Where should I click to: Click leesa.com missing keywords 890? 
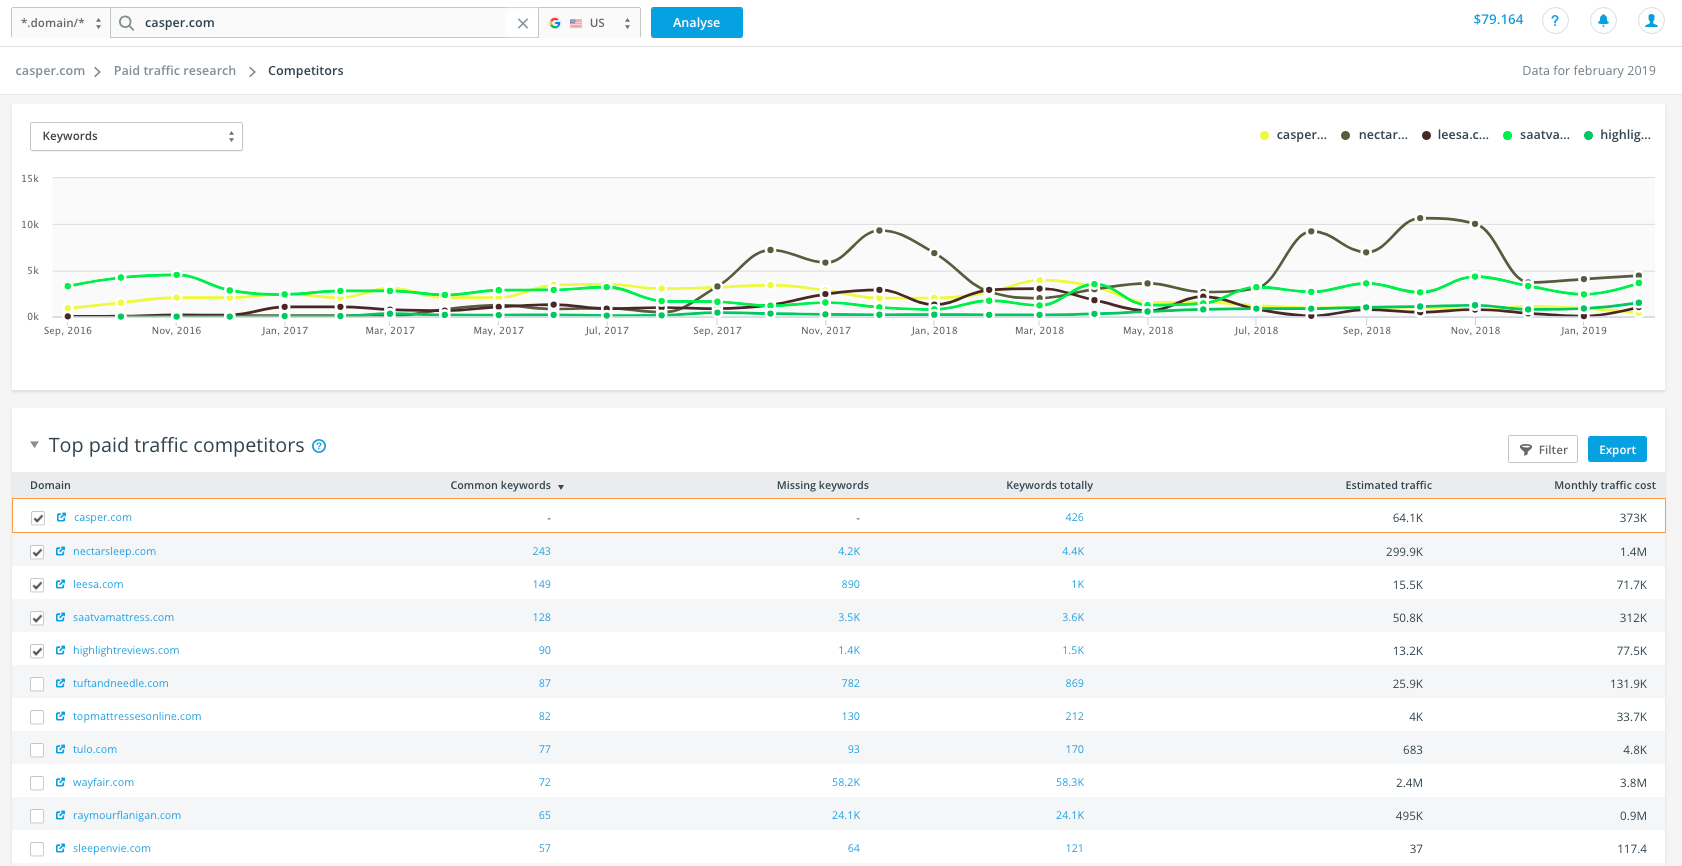point(850,584)
